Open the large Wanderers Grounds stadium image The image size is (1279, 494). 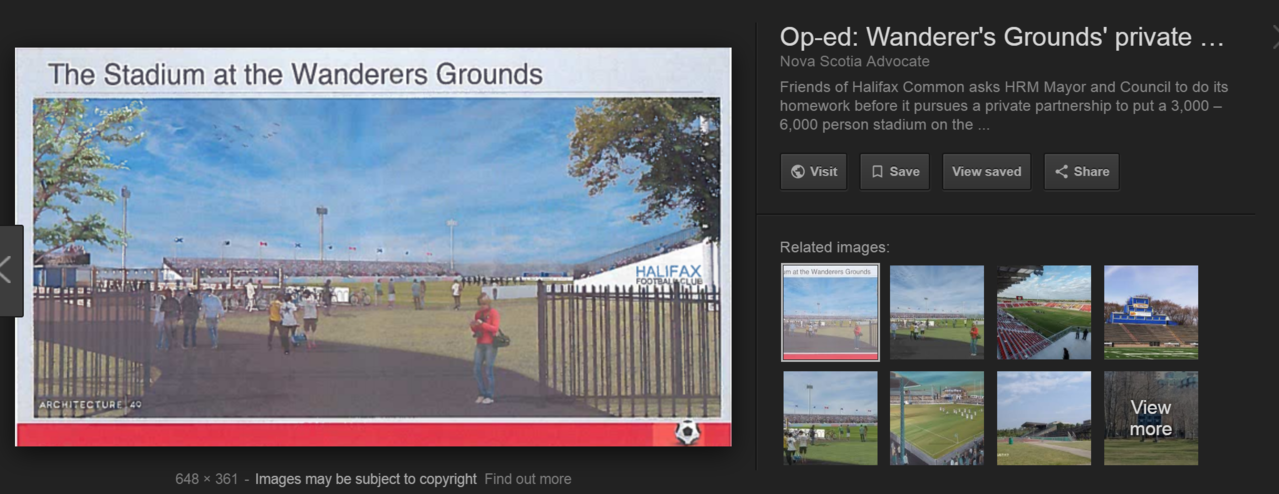[373, 246]
